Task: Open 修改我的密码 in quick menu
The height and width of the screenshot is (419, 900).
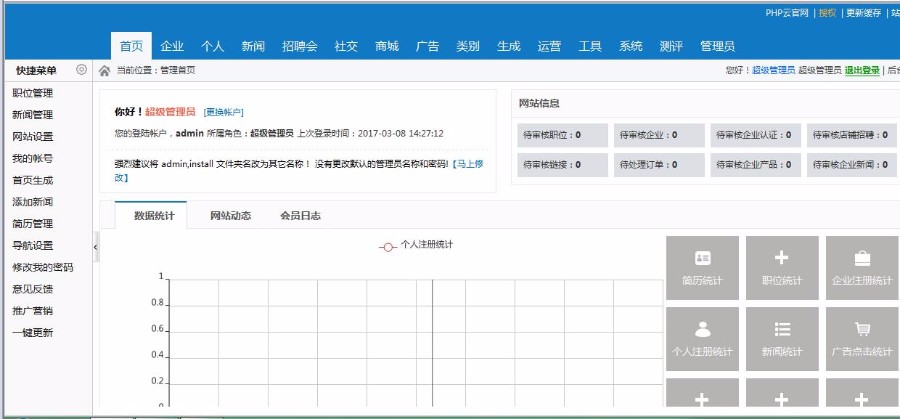Action: point(43,267)
